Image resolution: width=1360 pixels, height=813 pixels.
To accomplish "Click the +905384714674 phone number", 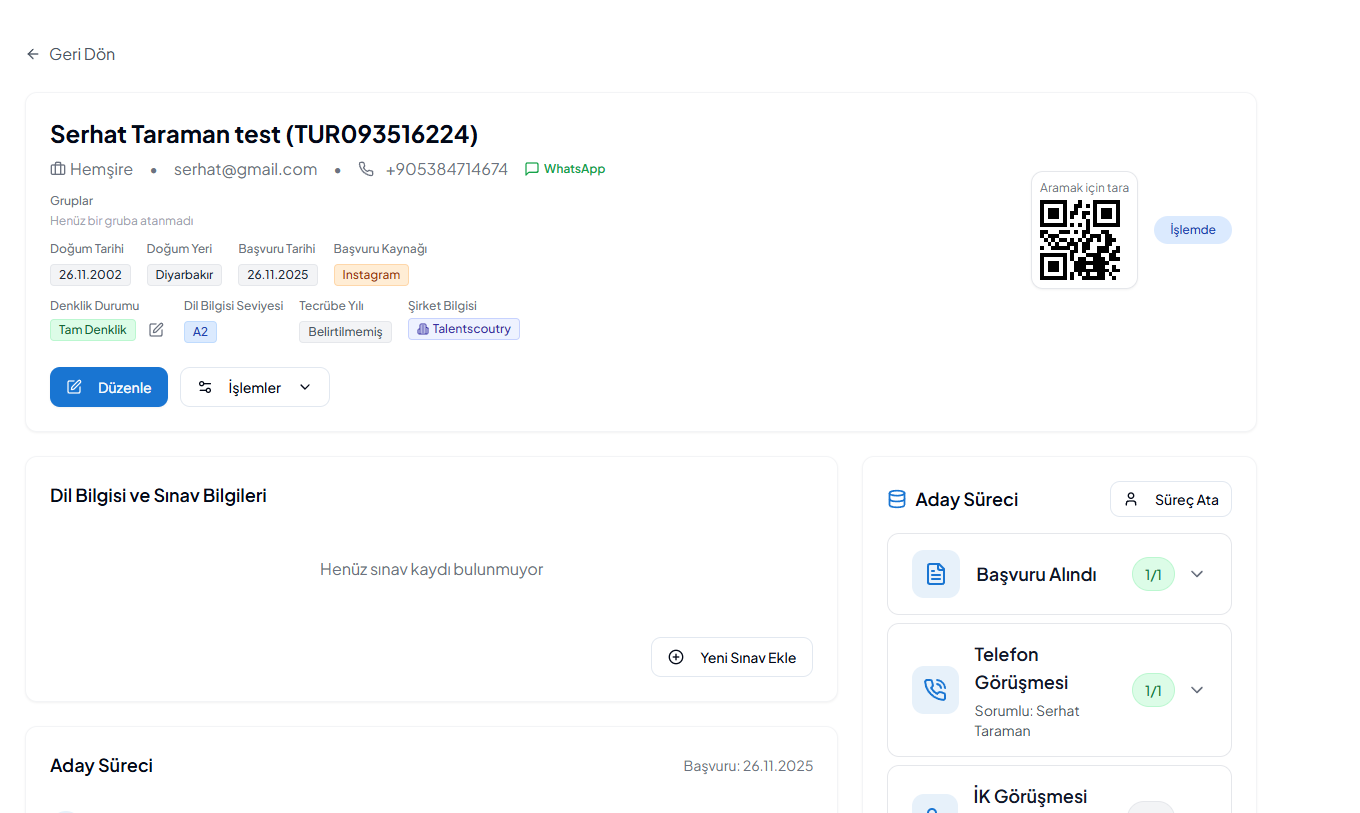I will pos(446,169).
